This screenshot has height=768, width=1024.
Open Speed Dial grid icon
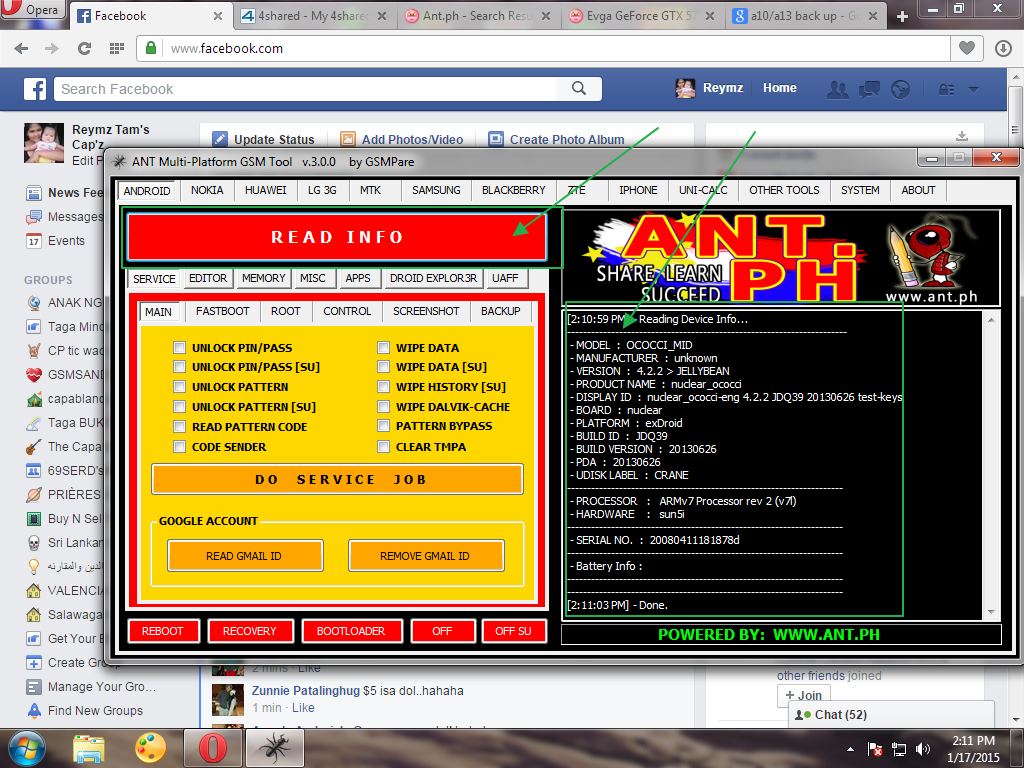tap(117, 48)
